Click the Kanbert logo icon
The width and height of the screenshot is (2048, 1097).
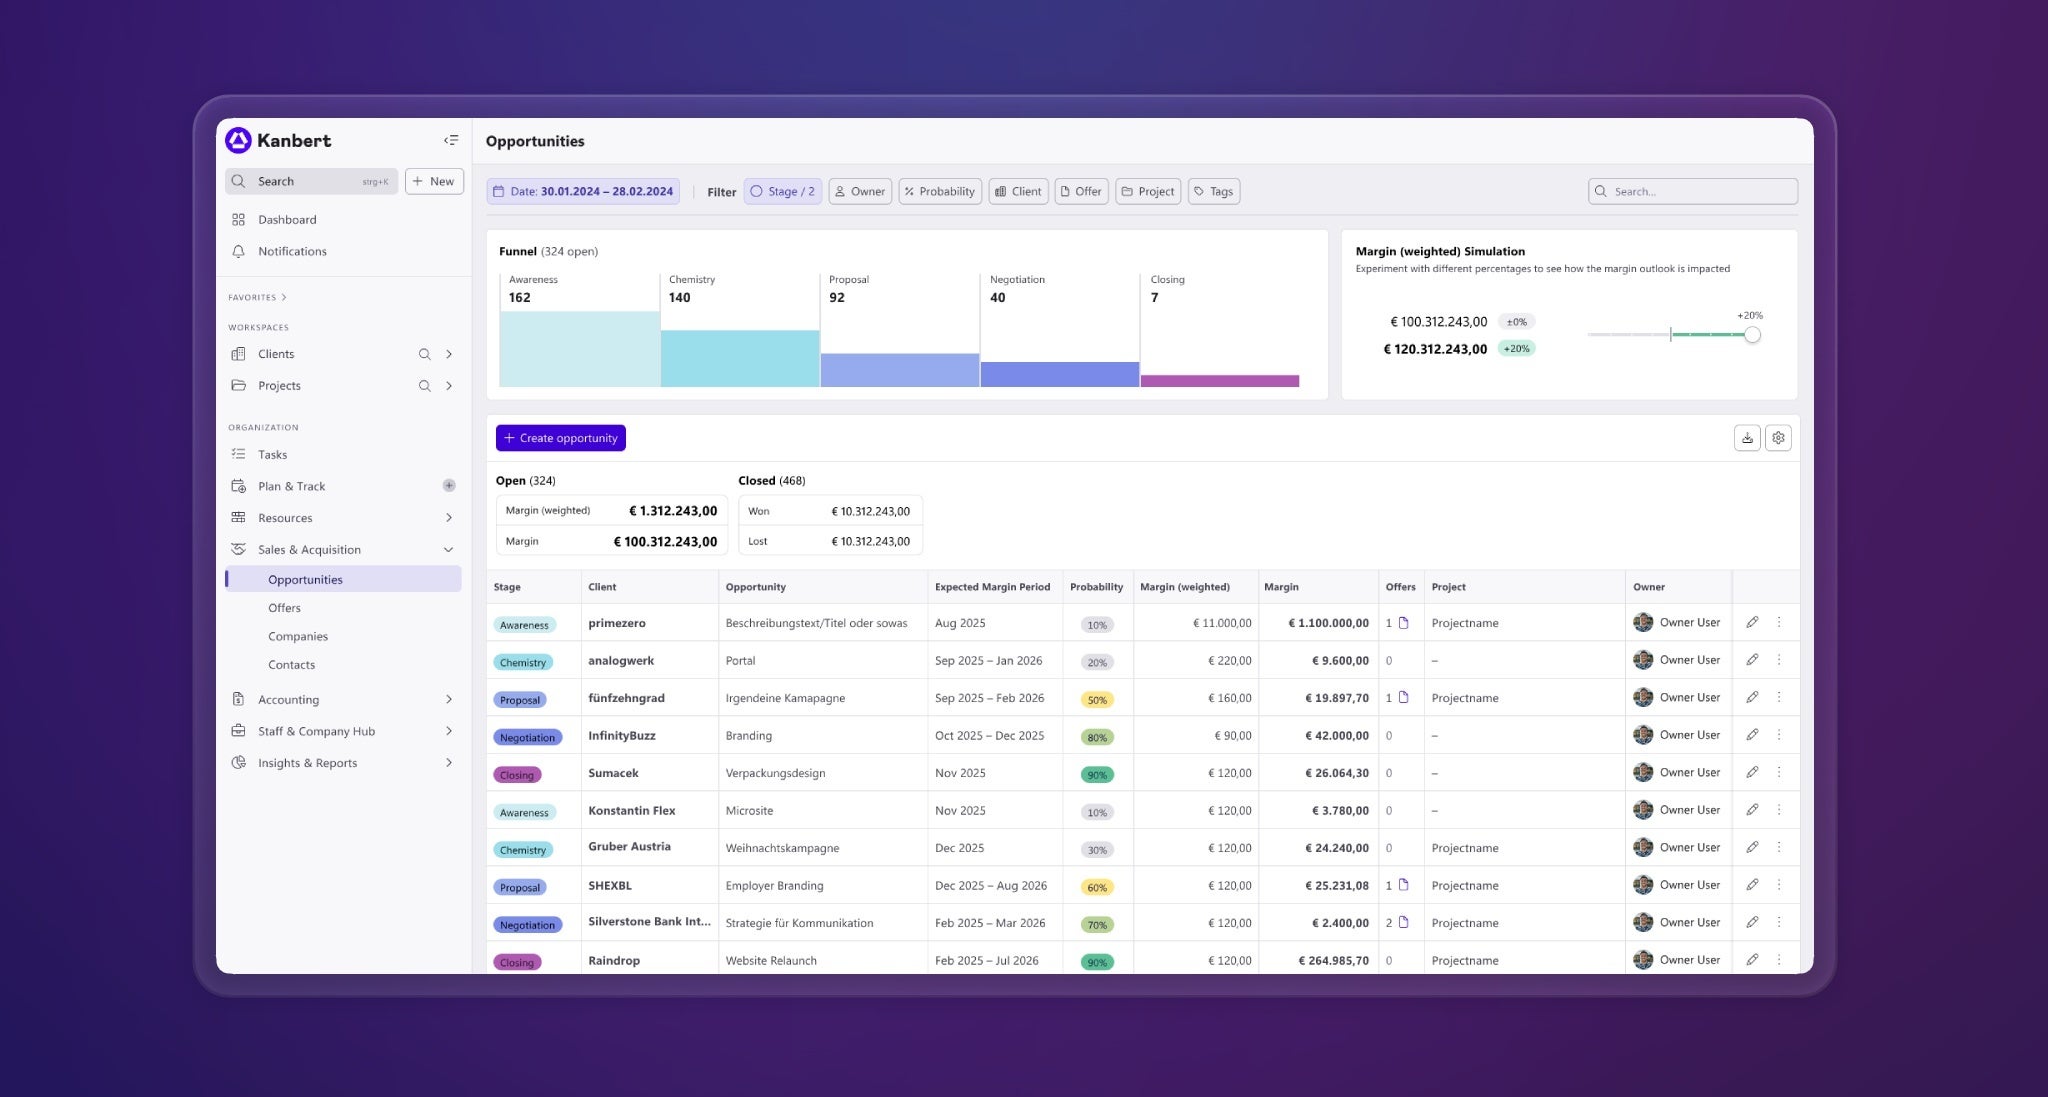tap(238, 140)
